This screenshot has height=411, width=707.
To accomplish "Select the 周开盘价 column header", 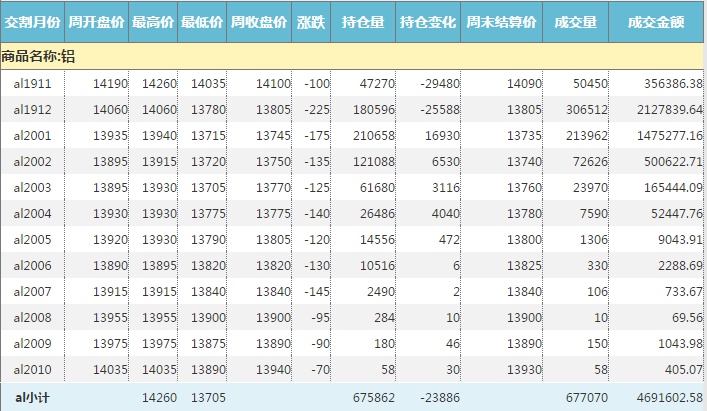I will 97,21.
